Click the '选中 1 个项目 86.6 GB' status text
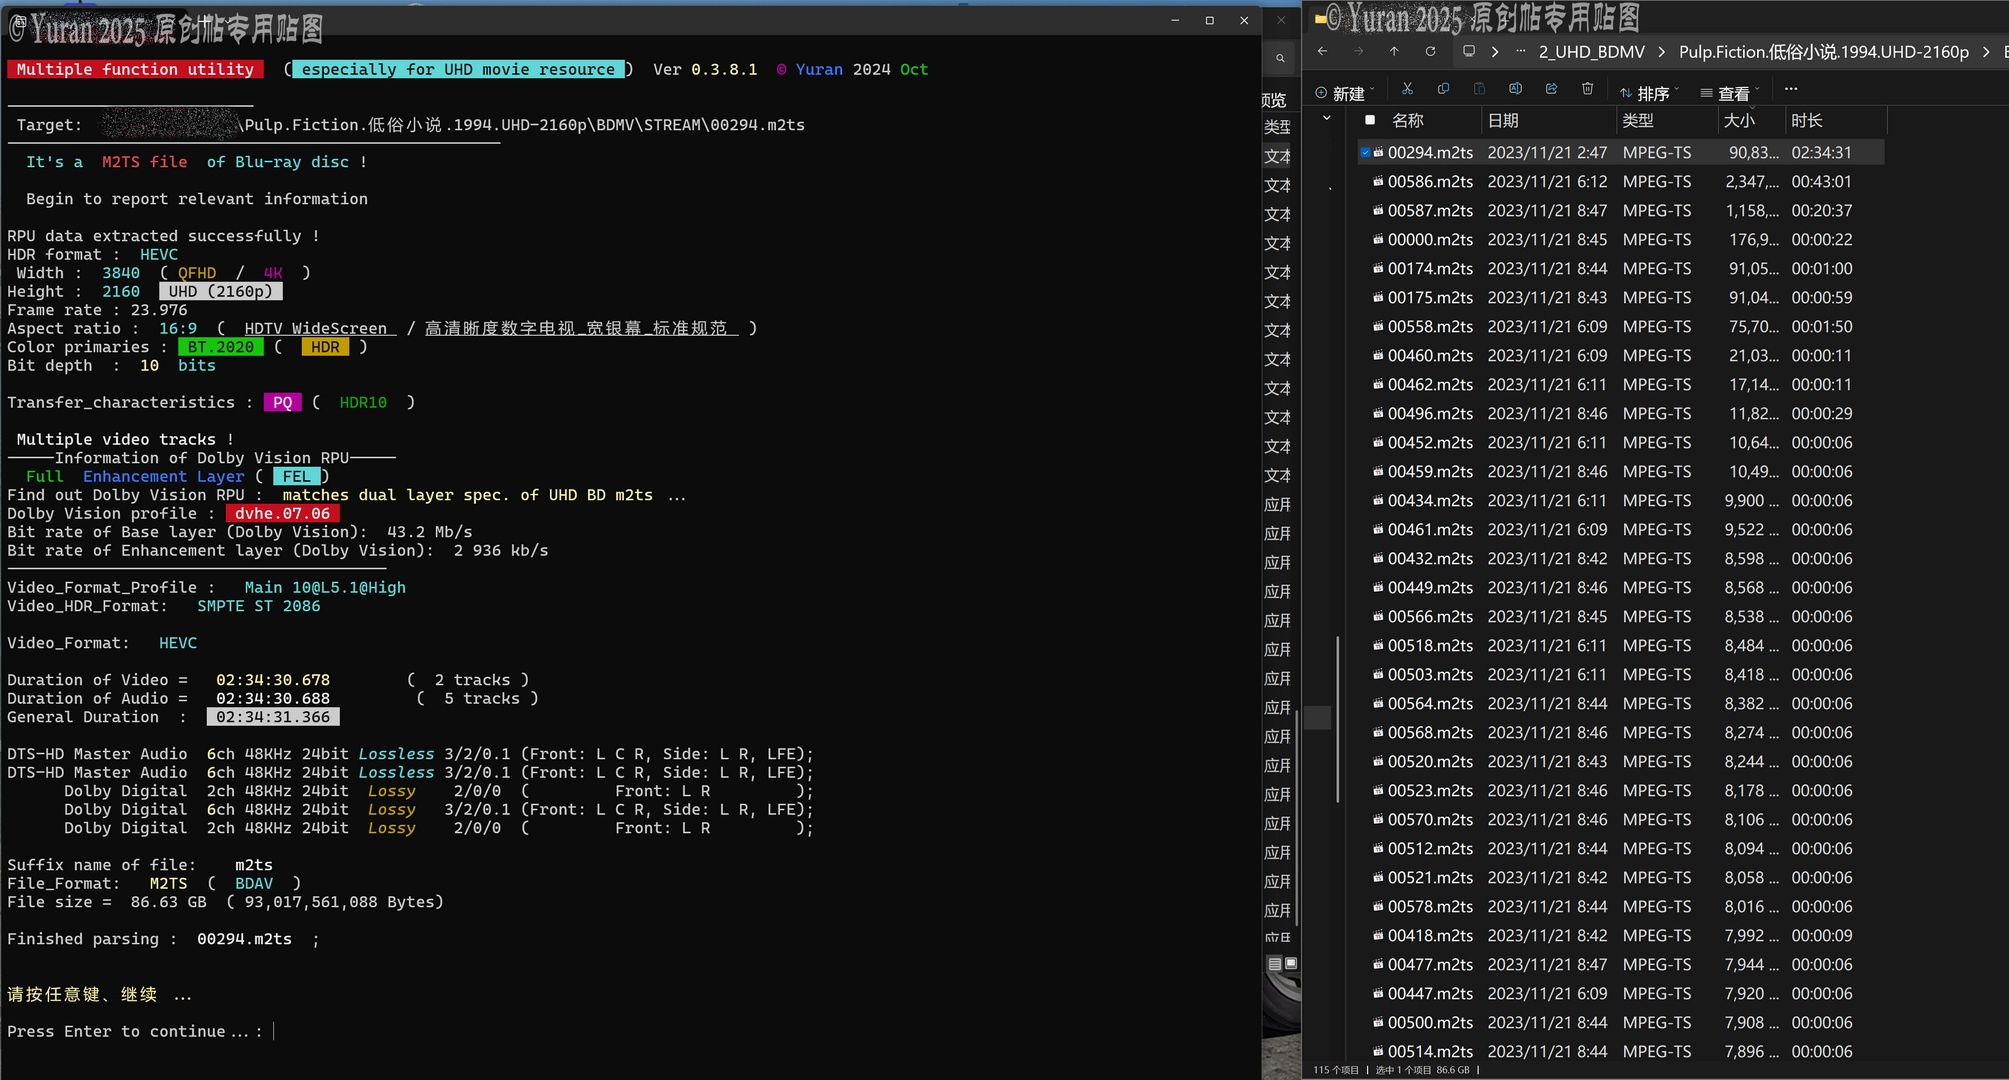Screen dimensions: 2009x1080 coord(1422,1070)
